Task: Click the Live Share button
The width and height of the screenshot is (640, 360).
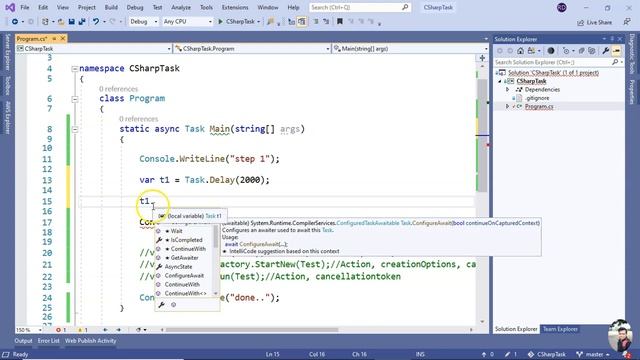Action: [x=595, y=22]
